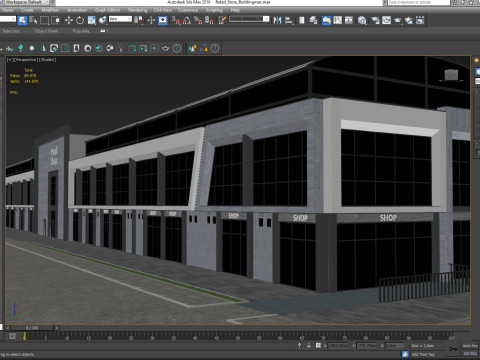Click the Mirror tool
The height and width of the screenshot is (360, 480).
pyautogui.click(x=277, y=20)
